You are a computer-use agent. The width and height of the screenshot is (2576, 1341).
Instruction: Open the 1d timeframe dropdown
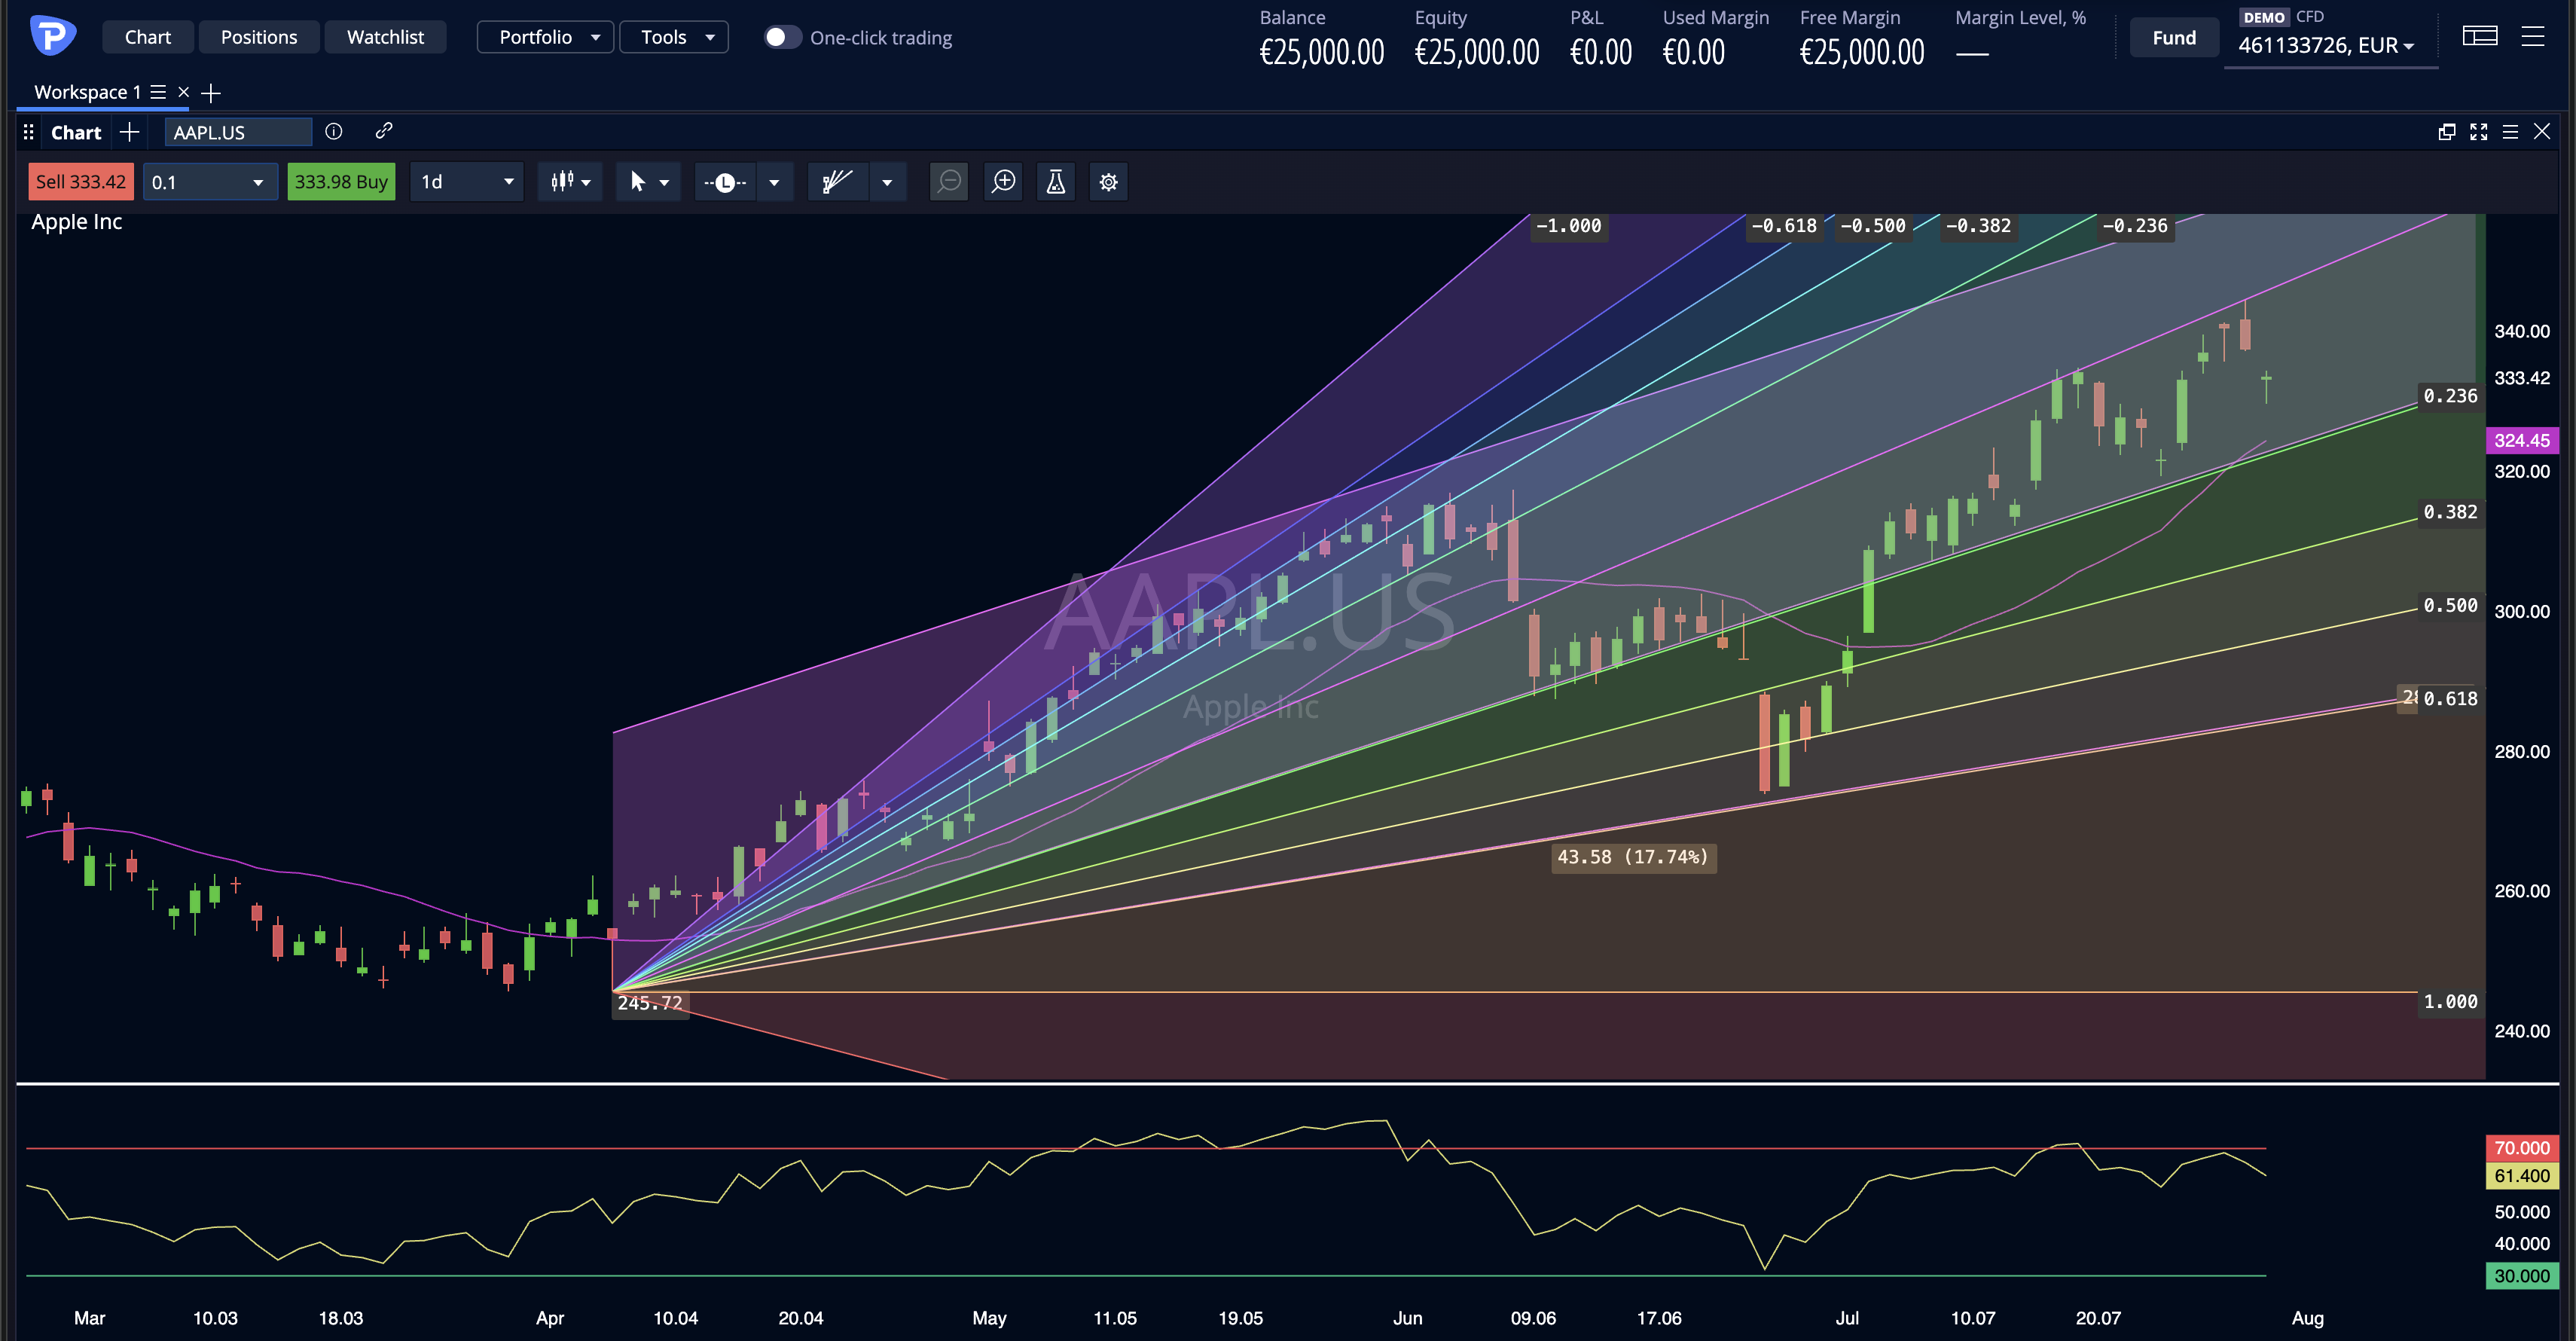467,182
